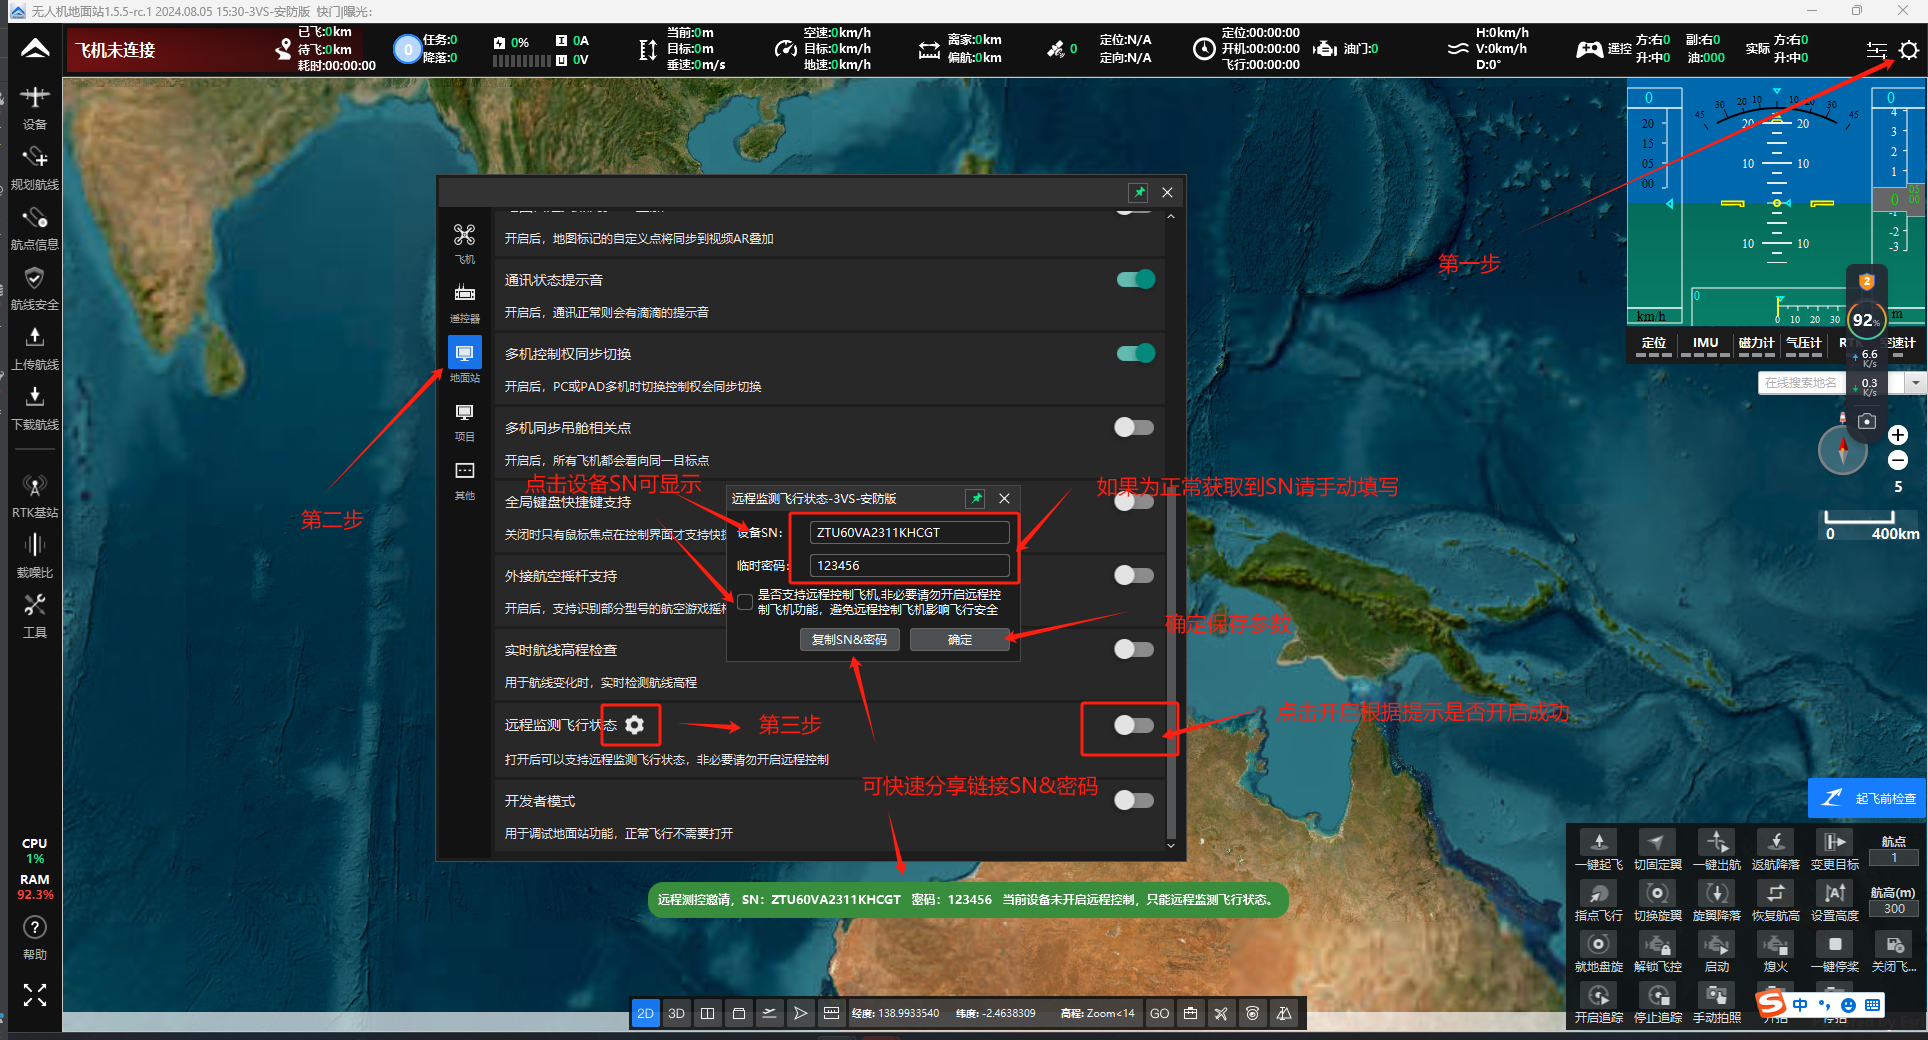This screenshot has width=1928, height=1040.
Task: Enable 外接航空摇杆支持 switch
Action: tap(1134, 575)
